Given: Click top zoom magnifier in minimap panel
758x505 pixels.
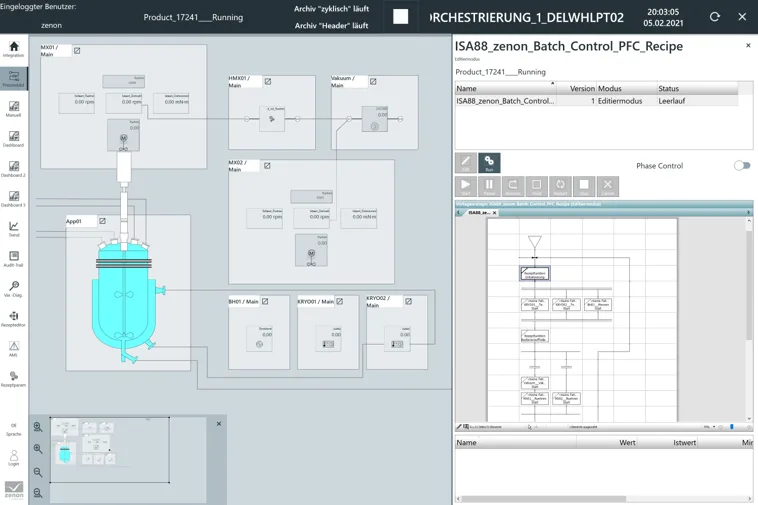Looking at the screenshot, I should click(38, 427).
